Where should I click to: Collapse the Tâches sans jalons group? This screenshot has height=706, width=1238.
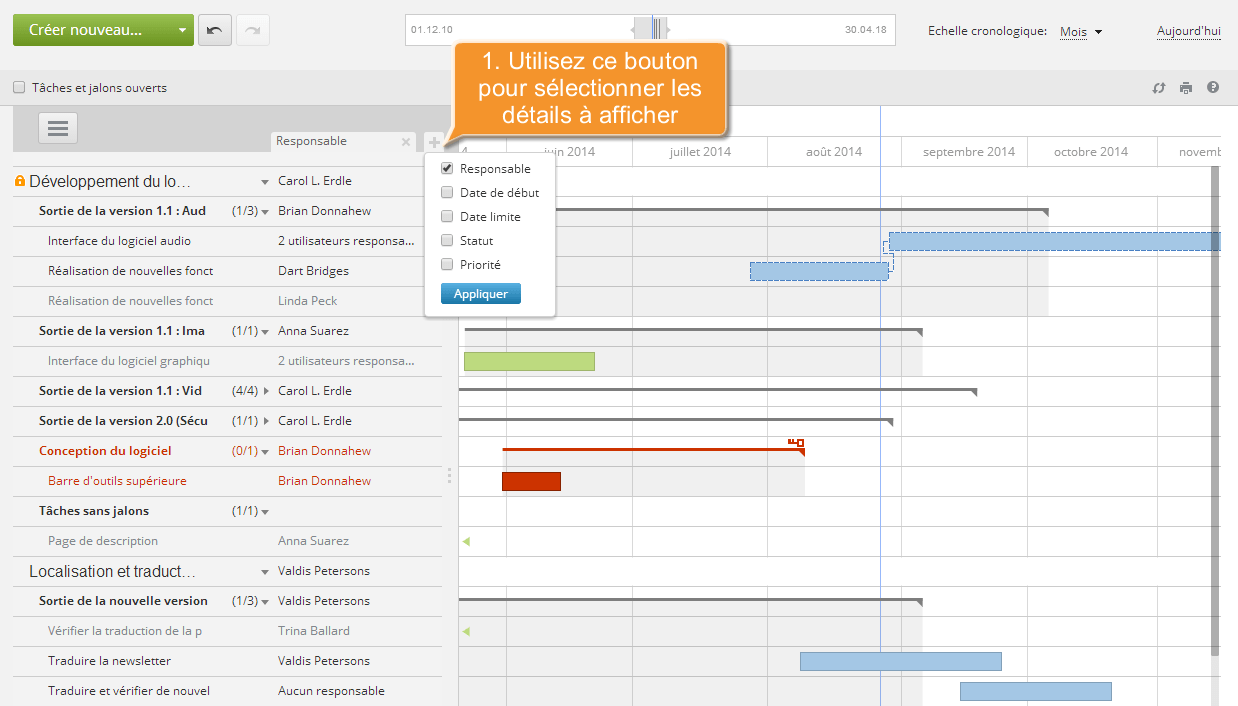(265, 512)
